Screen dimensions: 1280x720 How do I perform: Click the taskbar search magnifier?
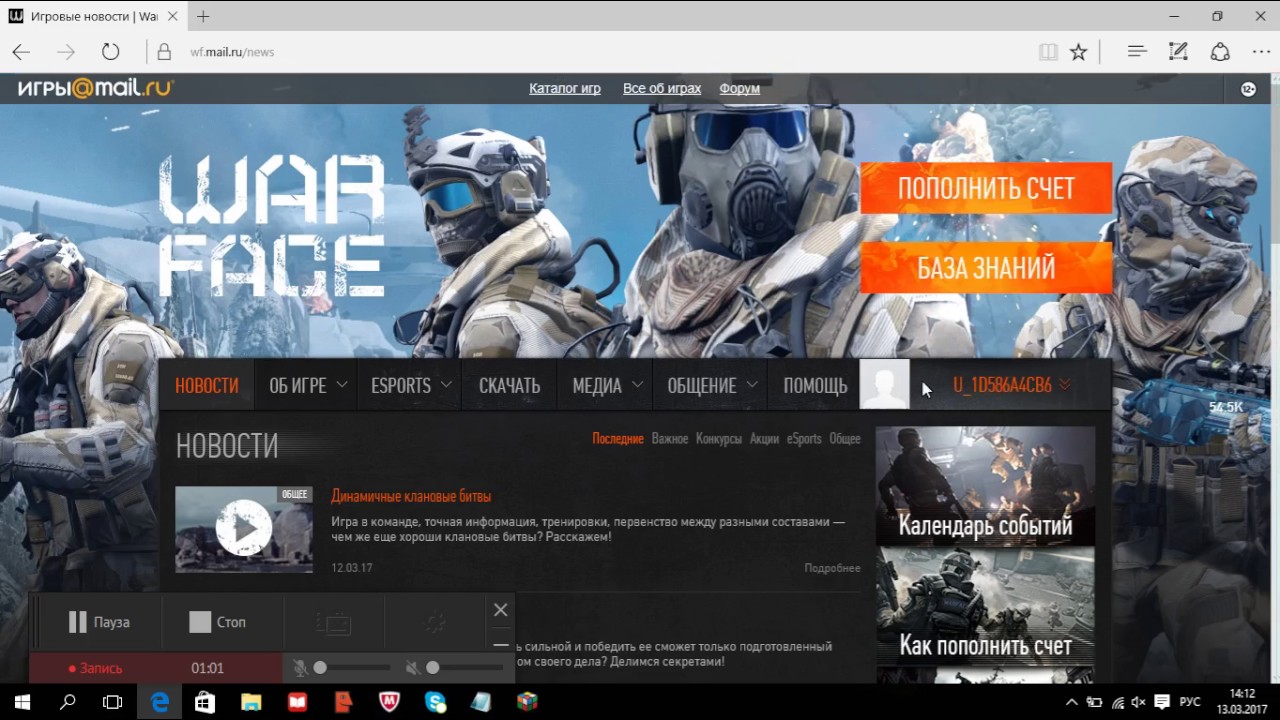point(68,702)
